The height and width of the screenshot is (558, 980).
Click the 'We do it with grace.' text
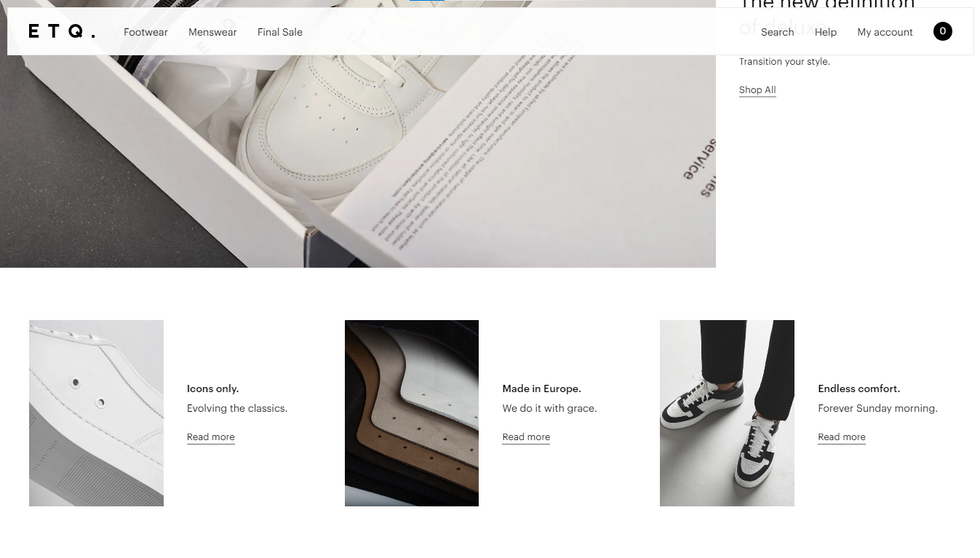click(550, 409)
